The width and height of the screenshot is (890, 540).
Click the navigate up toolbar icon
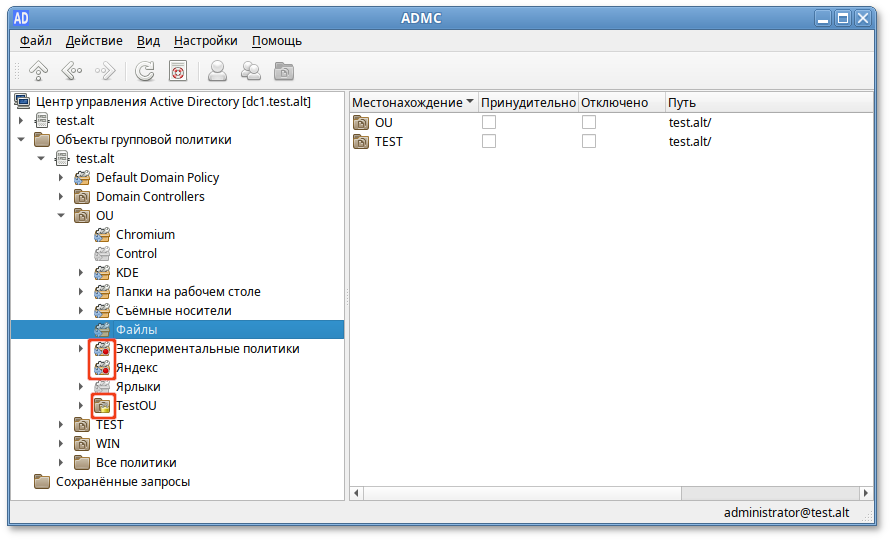pos(38,71)
